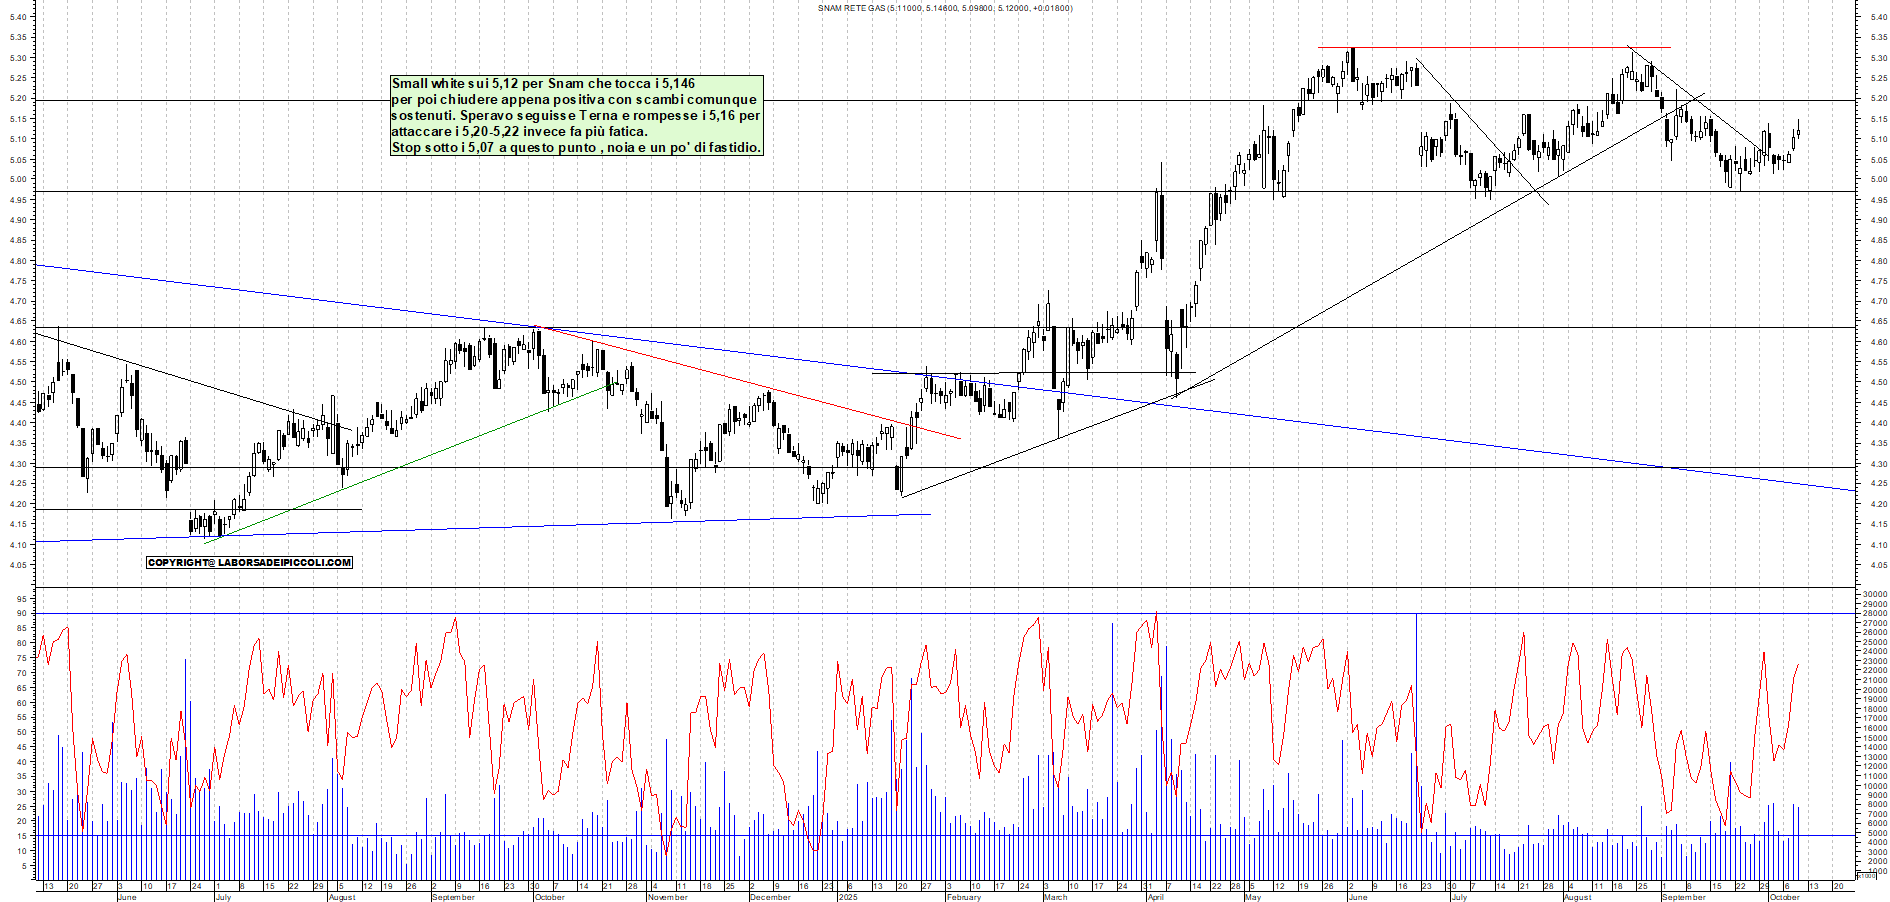Select the February label on time axis
Screen dimensions: 1890x902
963,897
